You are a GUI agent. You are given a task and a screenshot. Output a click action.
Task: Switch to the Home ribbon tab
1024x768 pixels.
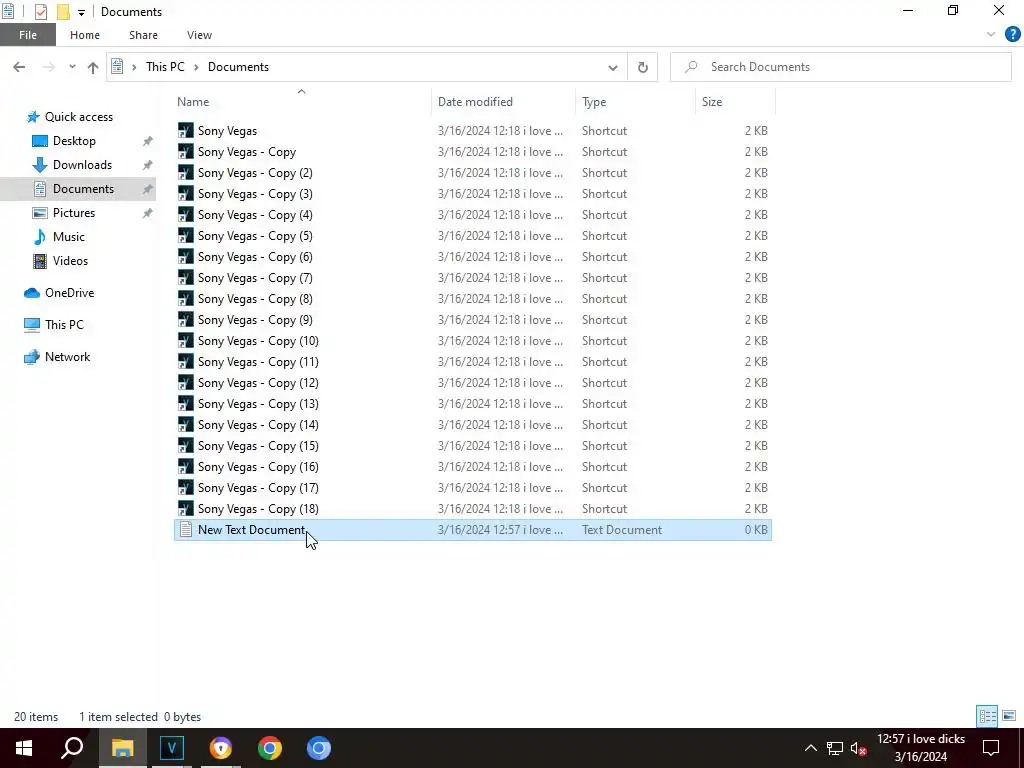[85, 35]
